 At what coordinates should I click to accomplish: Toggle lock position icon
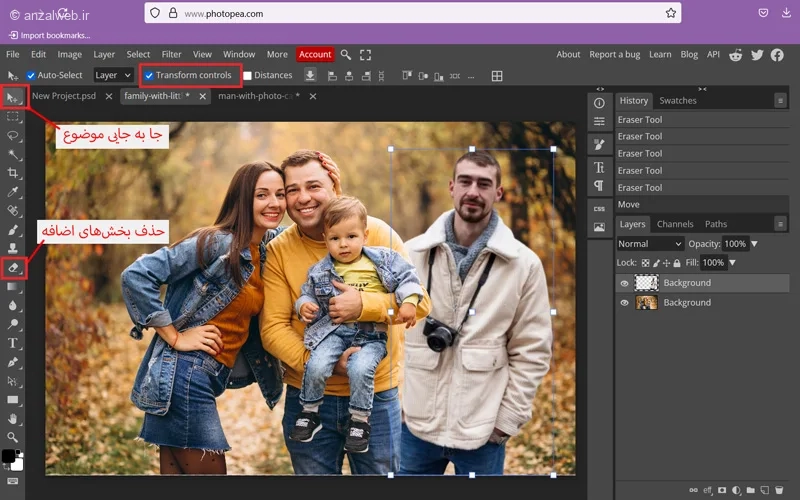click(x=666, y=263)
